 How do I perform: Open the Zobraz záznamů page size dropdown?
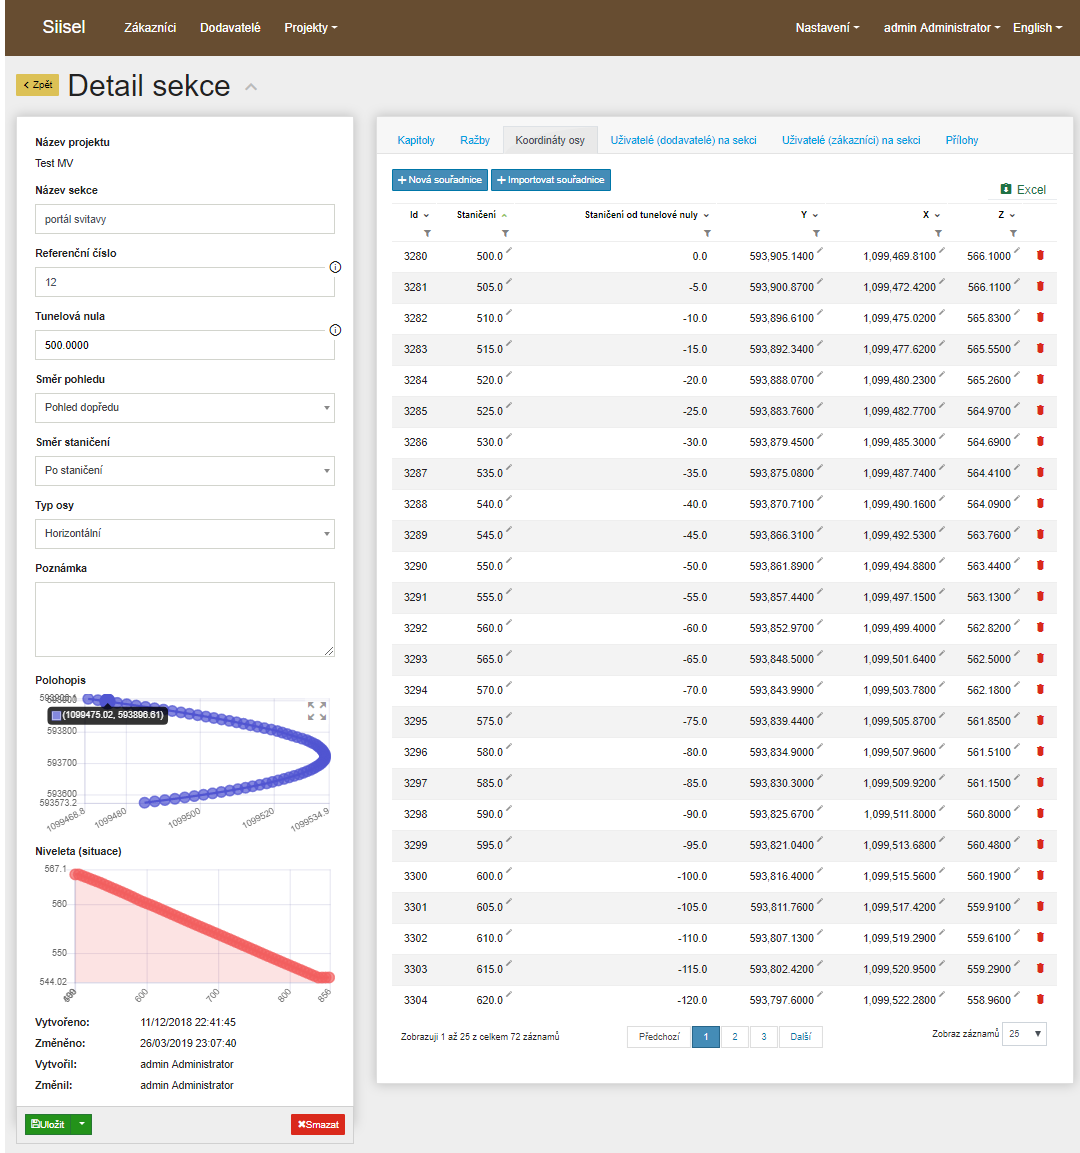point(1026,1034)
